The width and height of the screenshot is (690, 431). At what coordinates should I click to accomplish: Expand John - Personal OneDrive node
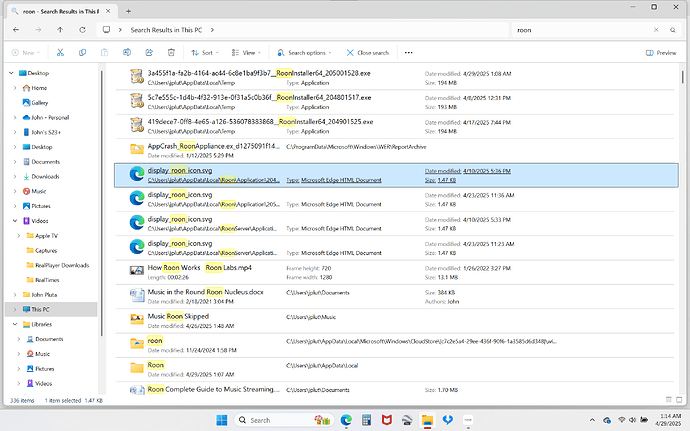point(15,117)
